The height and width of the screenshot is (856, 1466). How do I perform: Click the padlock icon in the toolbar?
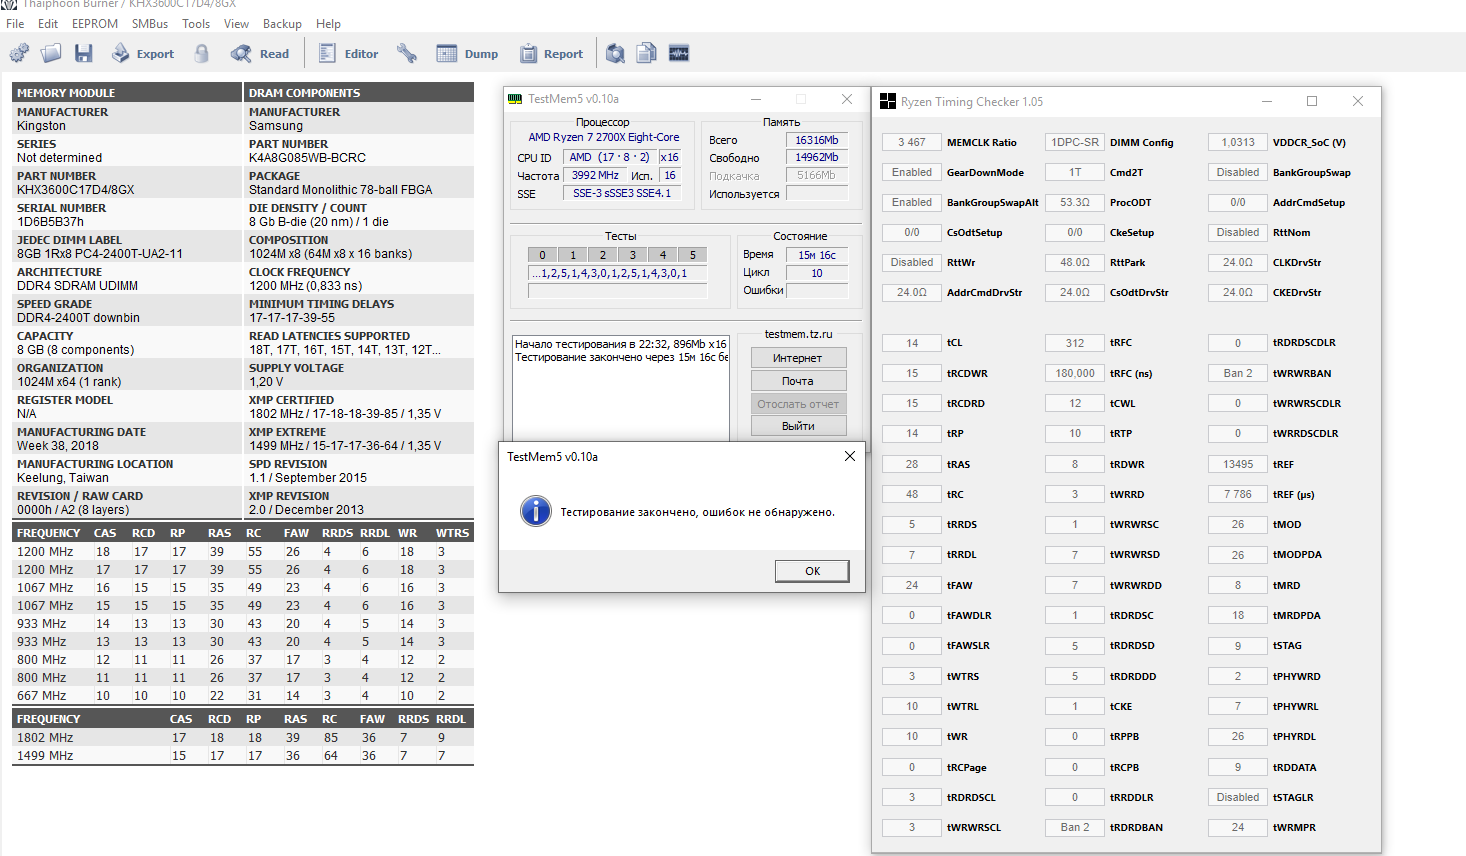click(201, 53)
